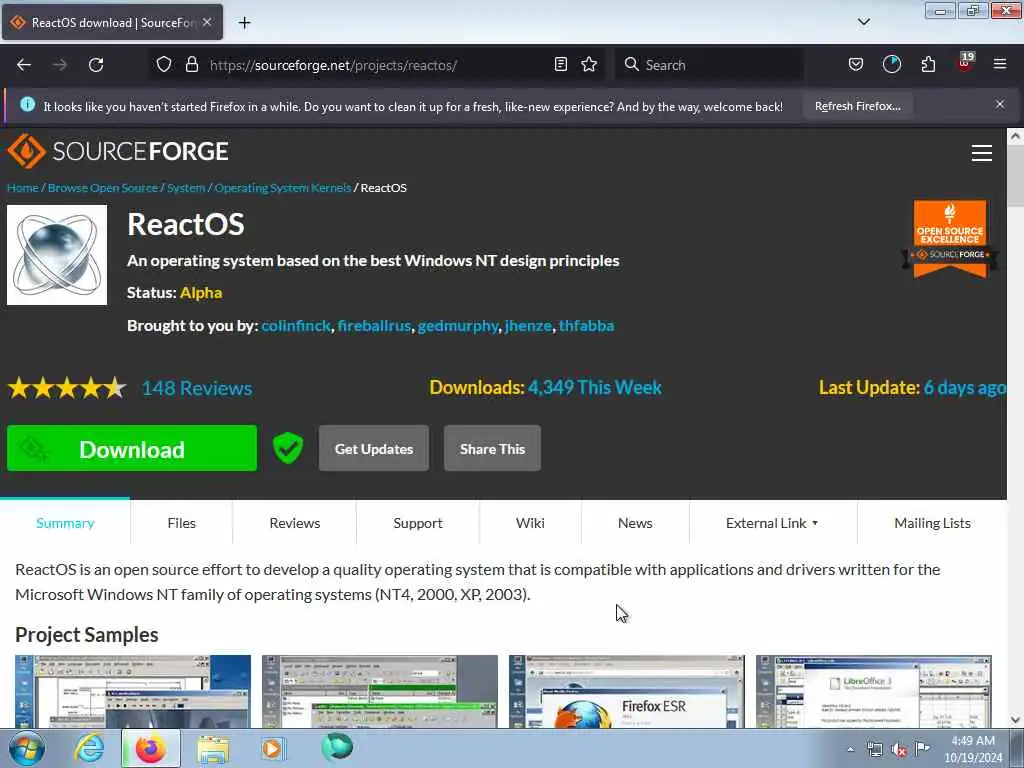The image size is (1024, 768).
Task: Click the SourceForge logo
Action: coord(118,151)
